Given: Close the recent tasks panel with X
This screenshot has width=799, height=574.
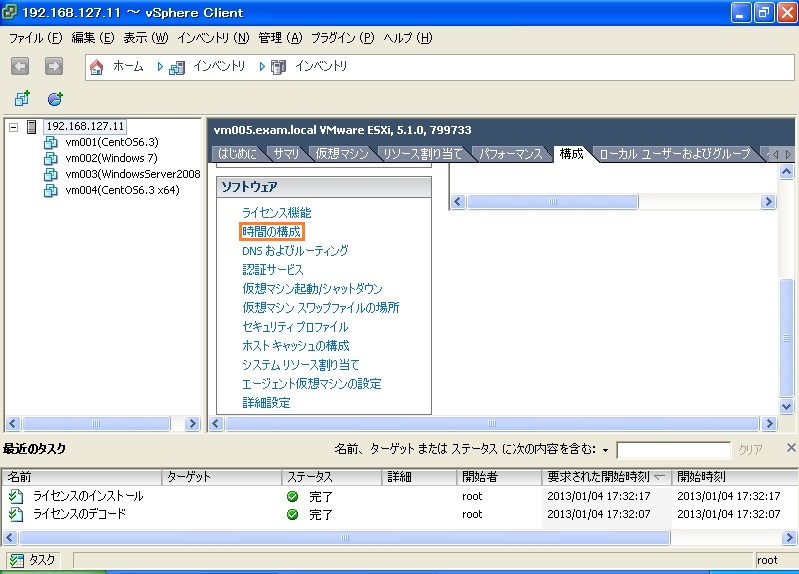Looking at the screenshot, I should [x=791, y=448].
